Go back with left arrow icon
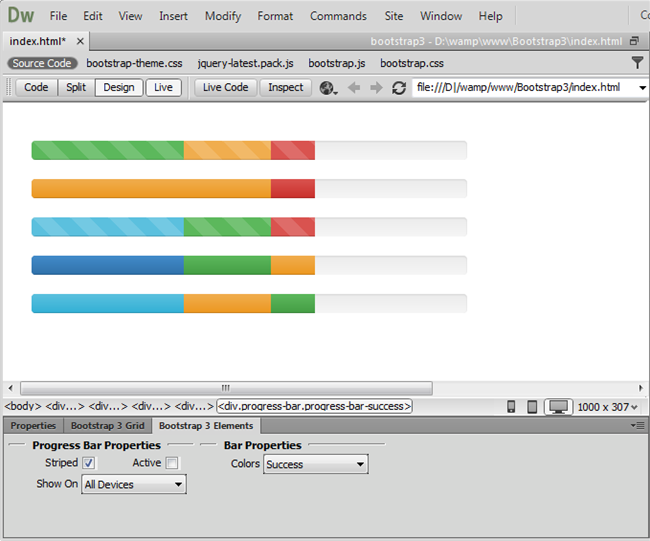 coord(354,87)
